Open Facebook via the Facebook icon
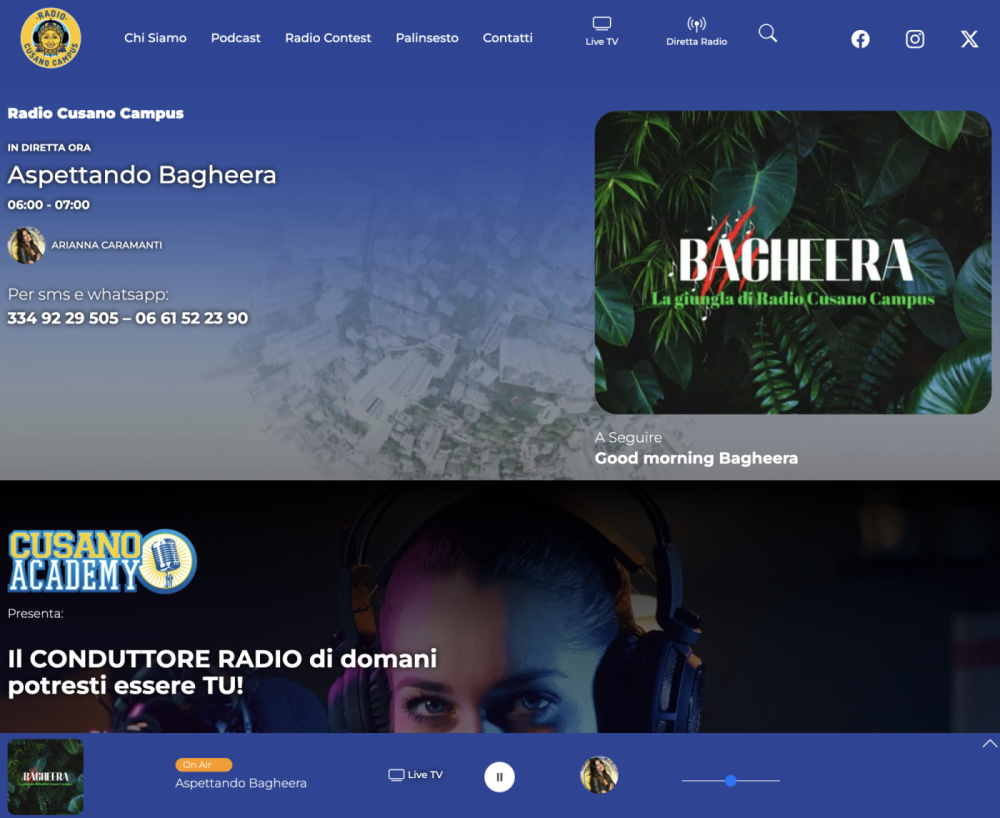Viewport: 1000px width, 818px height. 860,39
